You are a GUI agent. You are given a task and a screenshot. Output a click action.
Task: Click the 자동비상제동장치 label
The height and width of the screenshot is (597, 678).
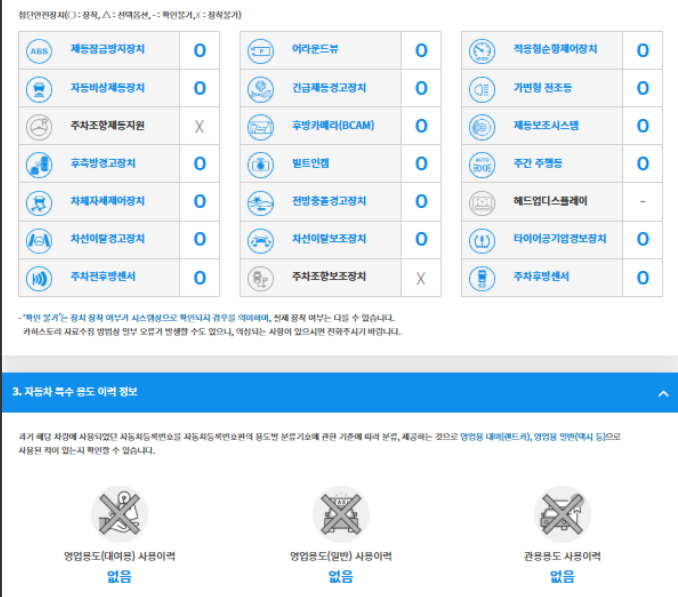pyautogui.click(x=108, y=87)
